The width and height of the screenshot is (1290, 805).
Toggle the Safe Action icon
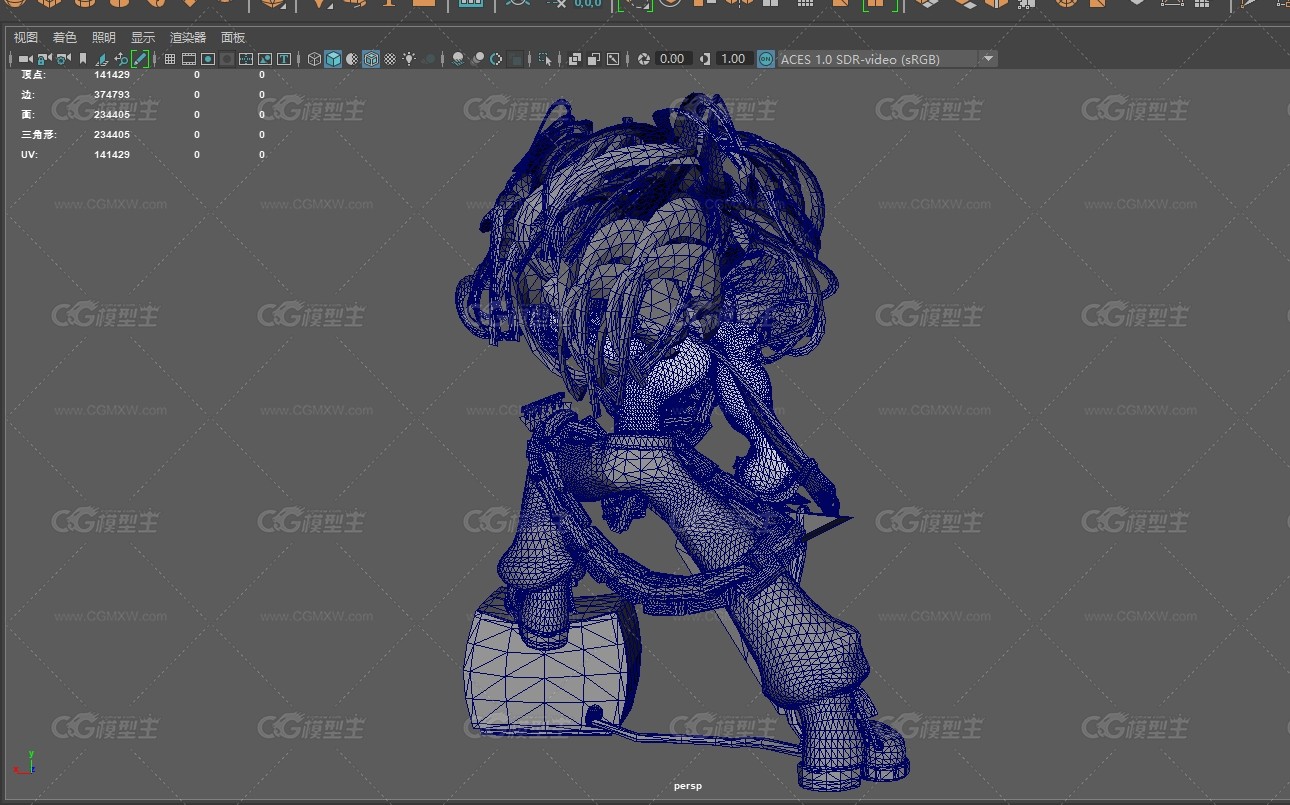coord(265,59)
